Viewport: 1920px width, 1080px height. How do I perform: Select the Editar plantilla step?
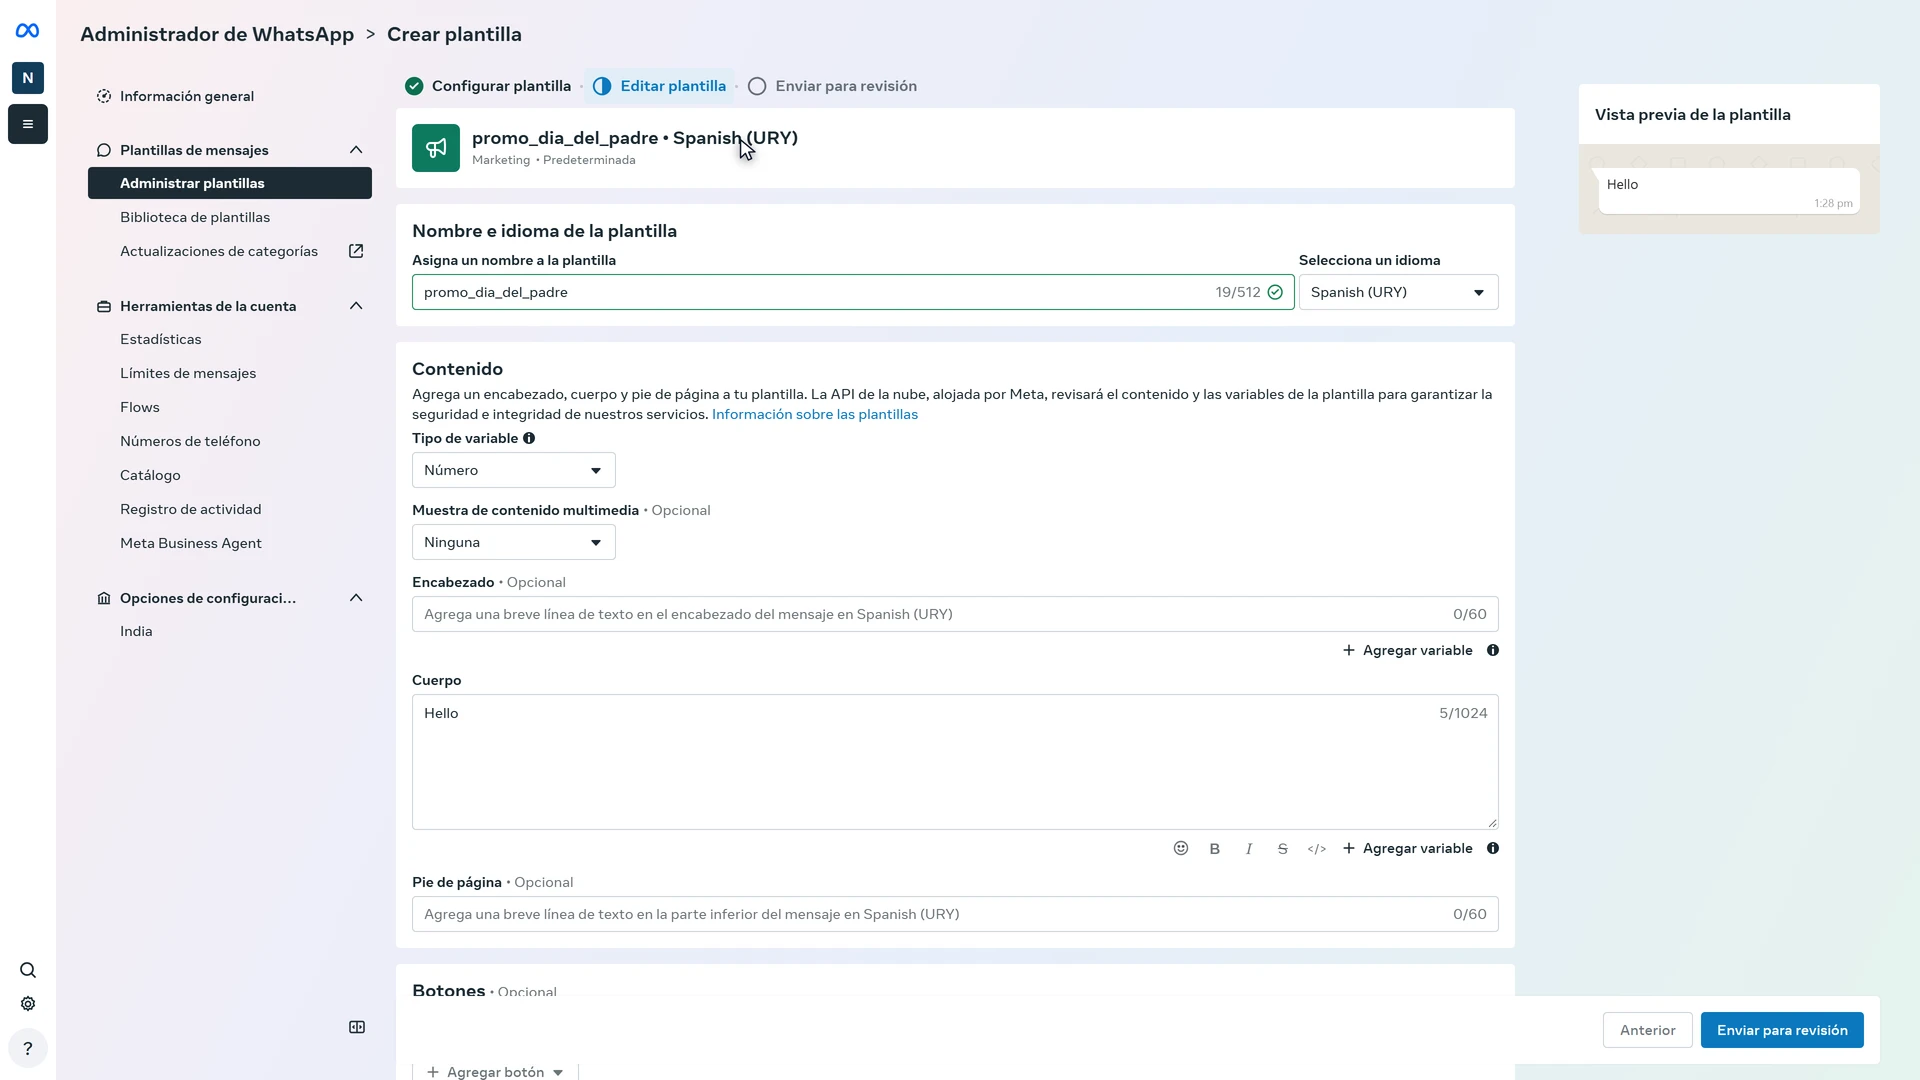(x=660, y=86)
